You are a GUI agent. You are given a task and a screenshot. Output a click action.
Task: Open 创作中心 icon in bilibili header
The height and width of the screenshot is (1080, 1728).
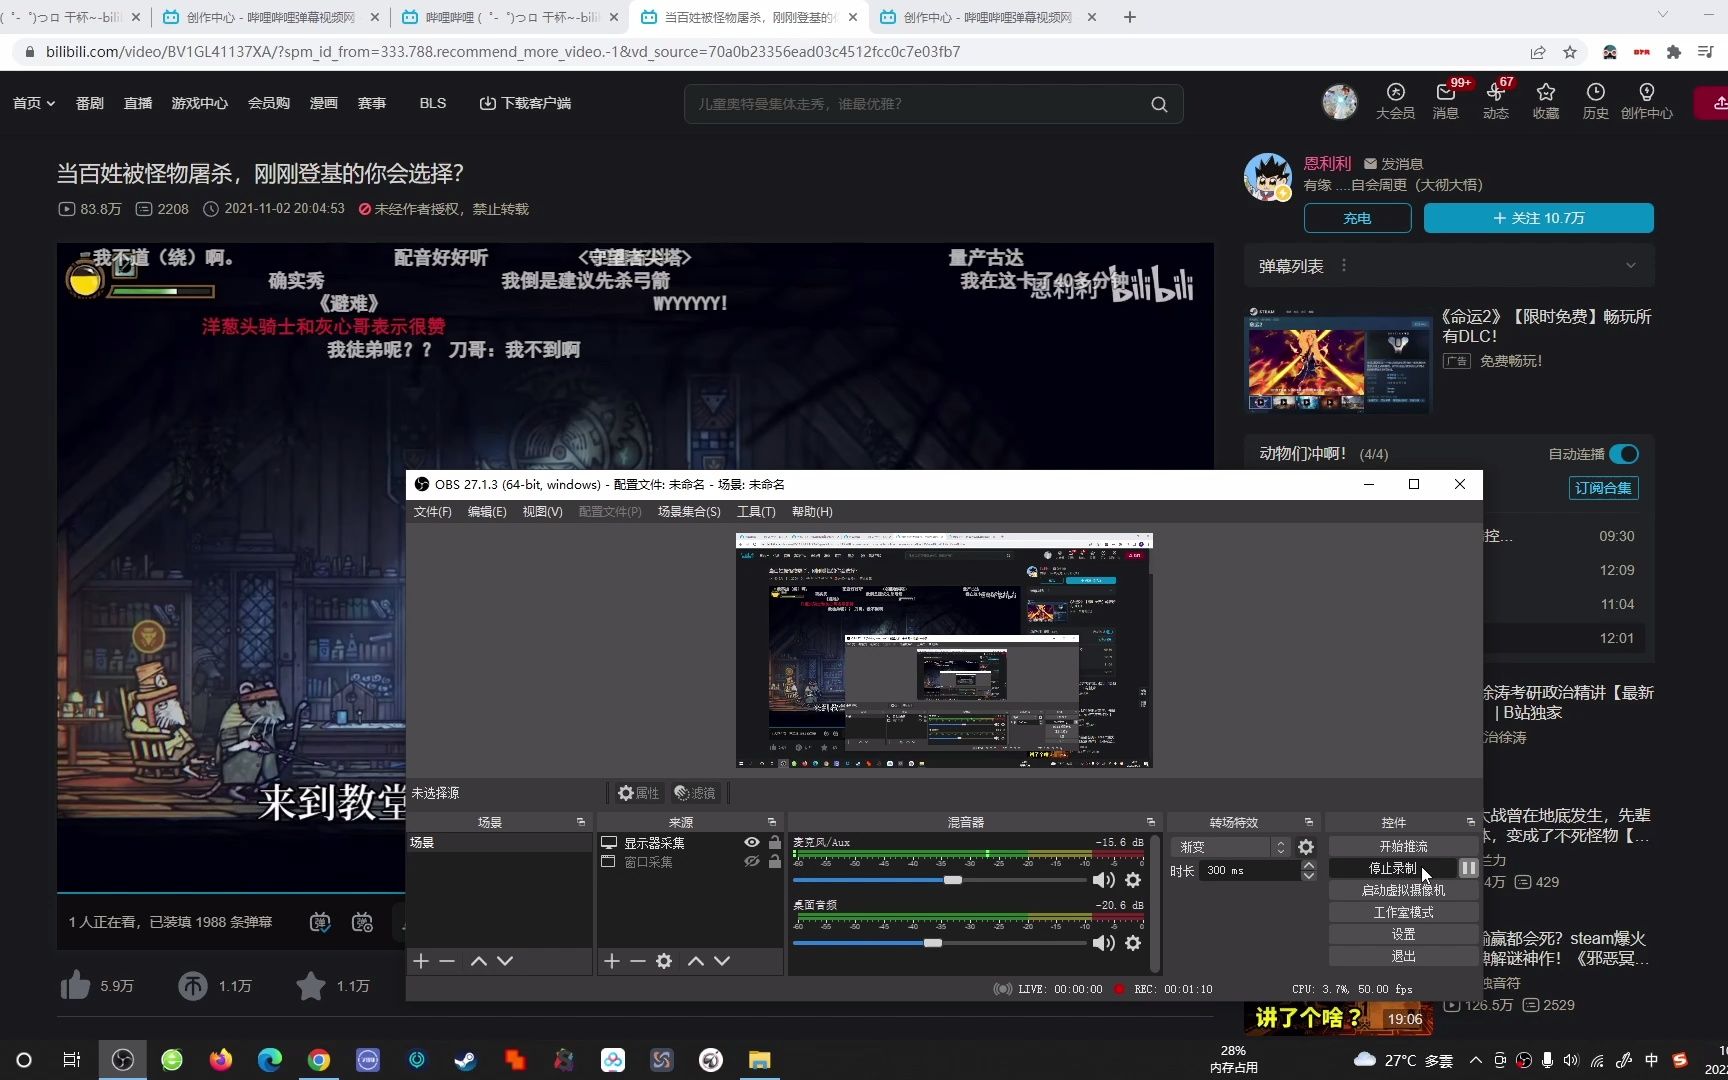pyautogui.click(x=1646, y=101)
